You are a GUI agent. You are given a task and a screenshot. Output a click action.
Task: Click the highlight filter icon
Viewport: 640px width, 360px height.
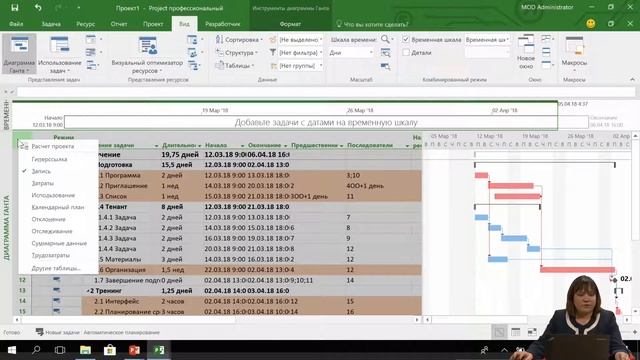273,40
